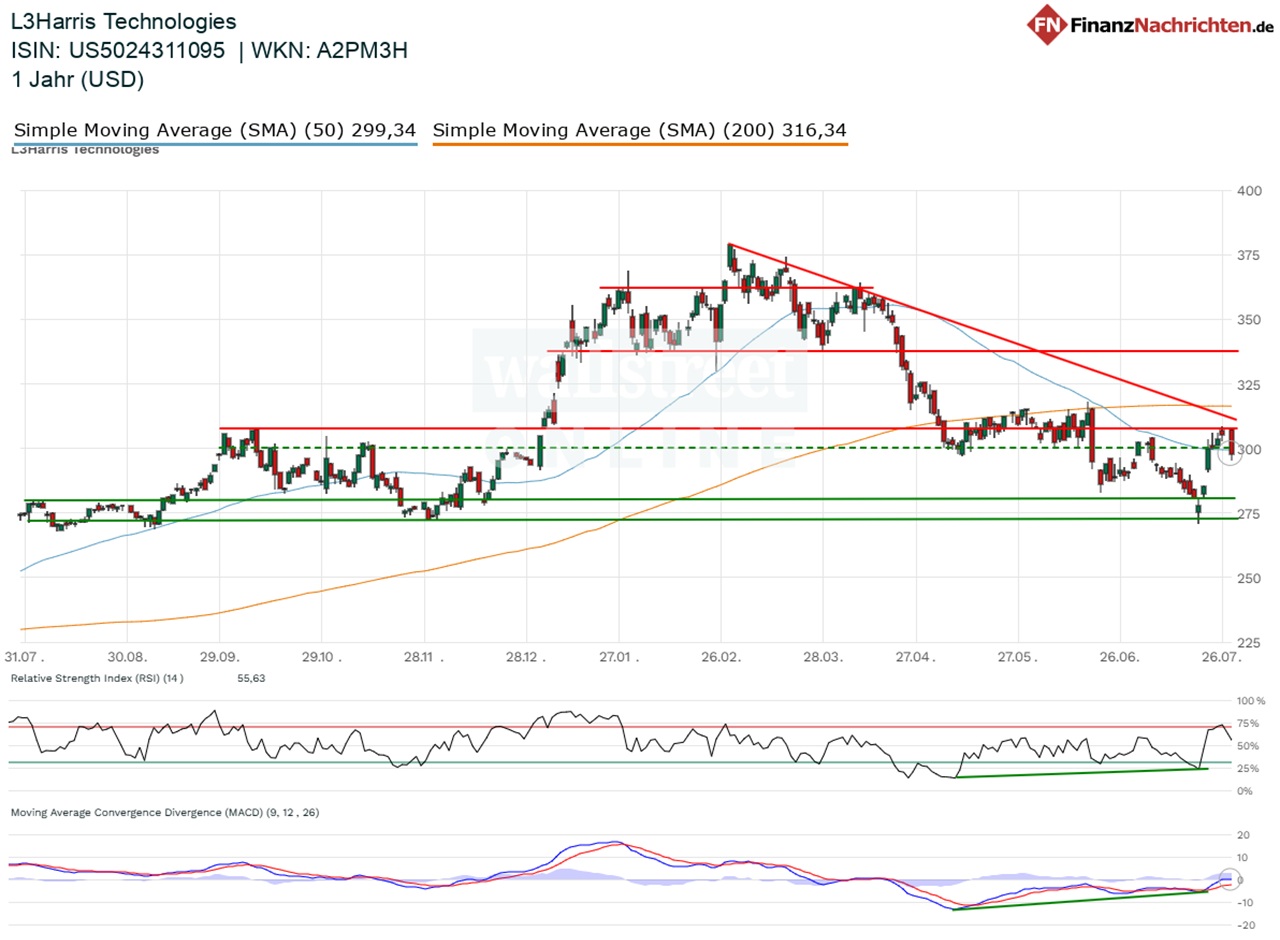This screenshot has height=940, width=1280.
Task: Click the wallstreet watermark in the chart center
Action: [x=640, y=370]
